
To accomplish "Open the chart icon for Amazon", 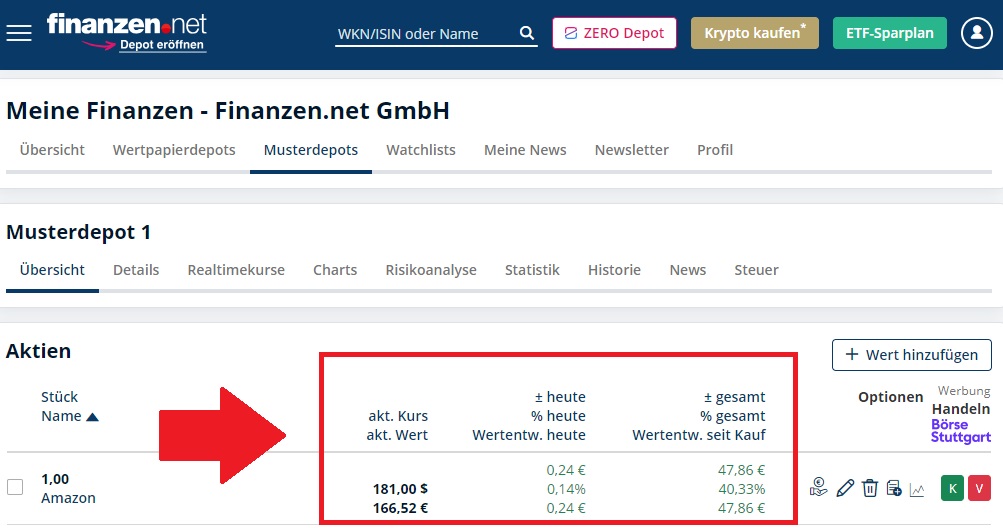I will tap(917, 490).
